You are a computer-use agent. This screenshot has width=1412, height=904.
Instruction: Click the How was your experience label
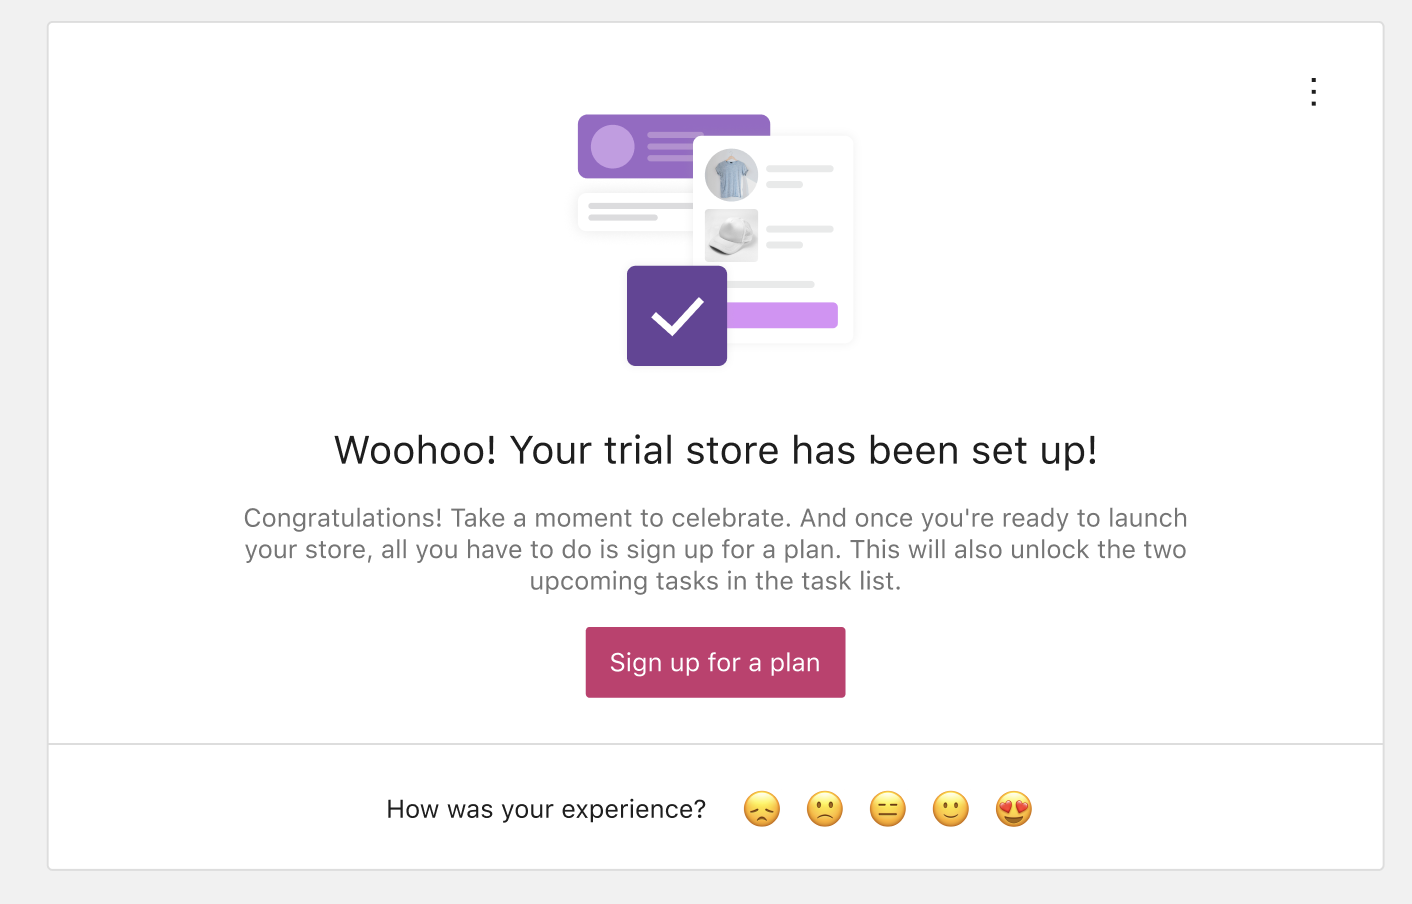coord(546,809)
